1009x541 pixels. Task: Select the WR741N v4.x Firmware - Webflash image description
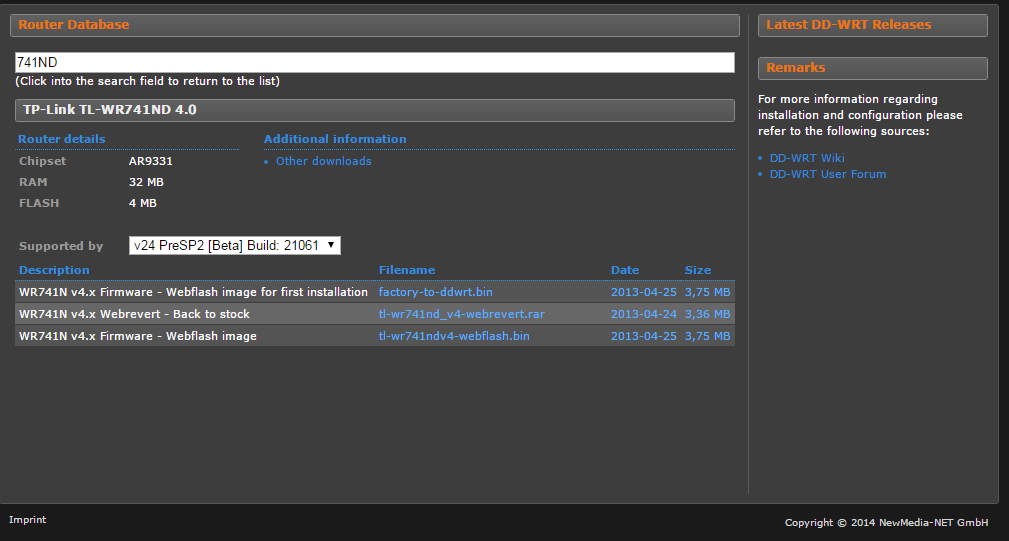(x=138, y=336)
